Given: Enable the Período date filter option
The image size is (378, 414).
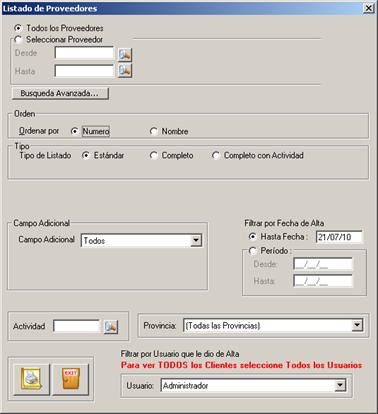Looking at the screenshot, I should pyautogui.click(x=253, y=250).
